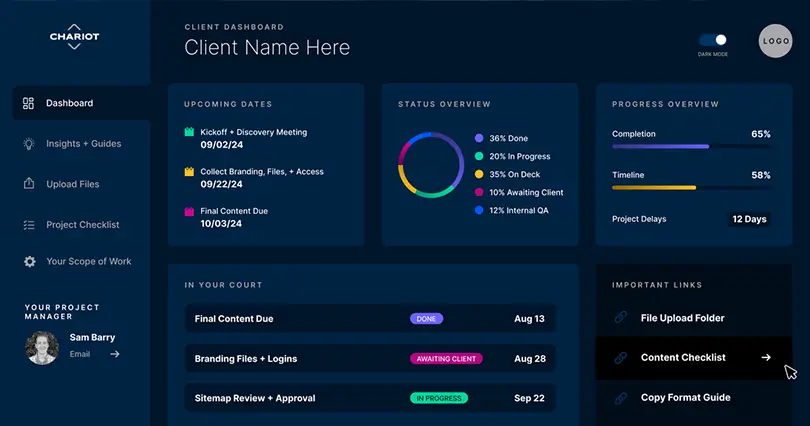Click the link icon beside File Upload Folder

pos(621,318)
